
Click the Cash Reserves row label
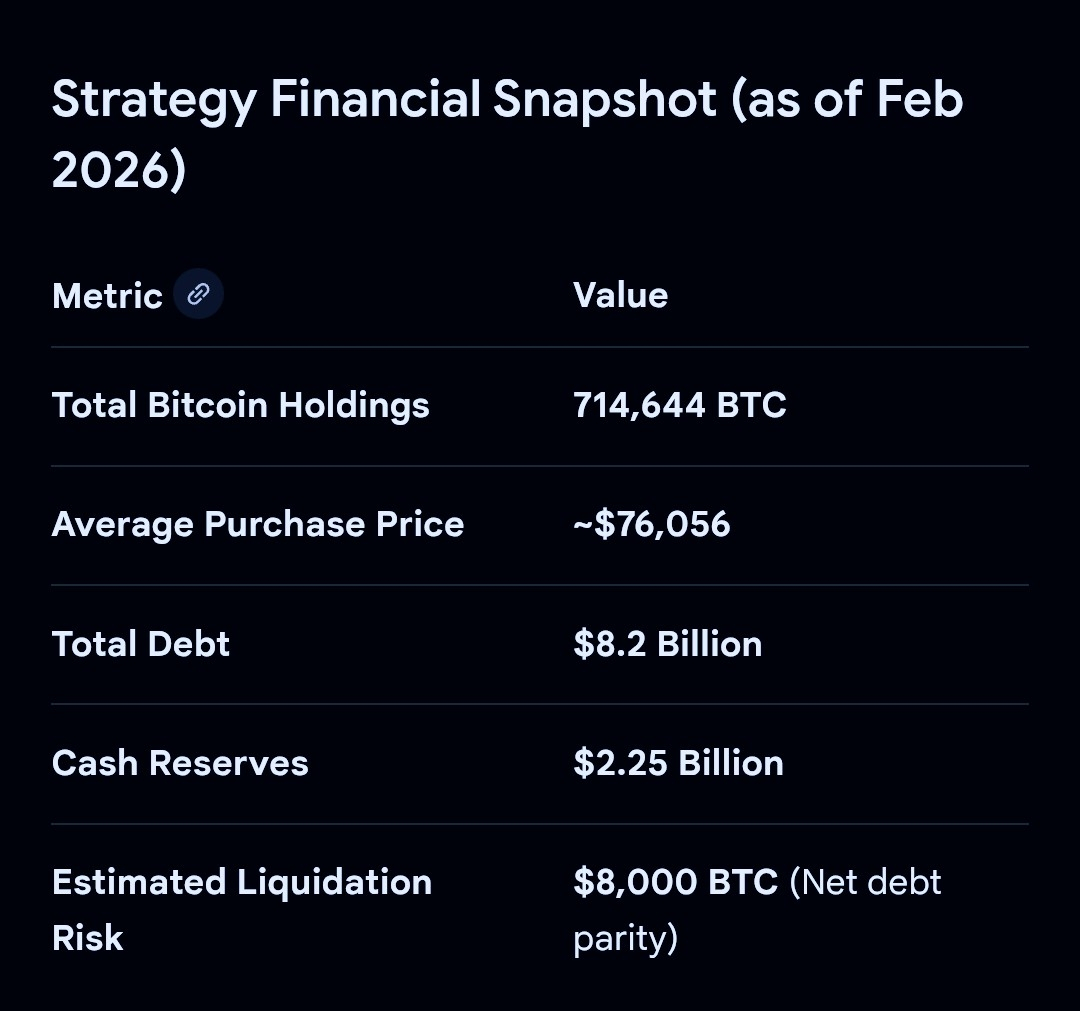pyautogui.click(x=180, y=763)
